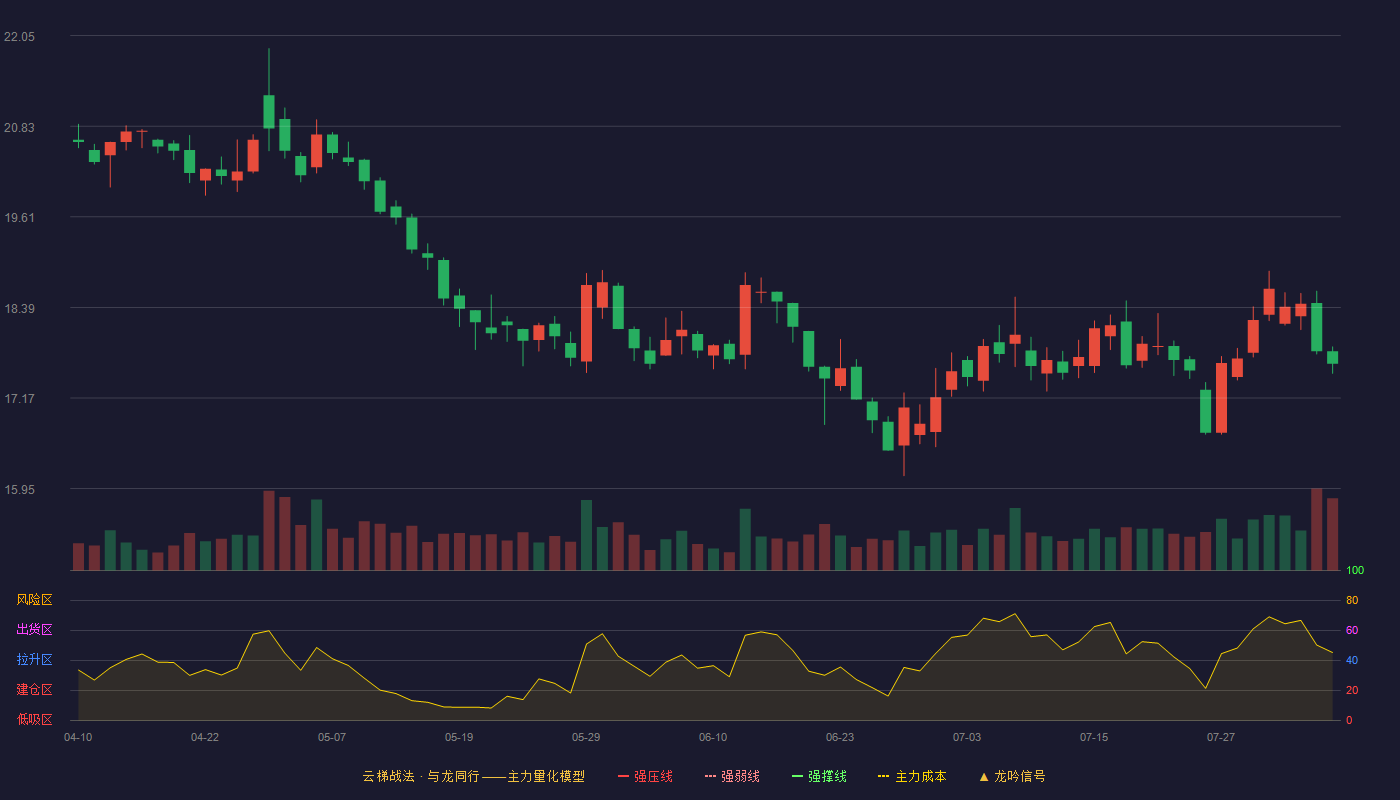The width and height of the screenshot is (1400, 800).
Task: Toggle the 强压线 legend series
Action: tap(645, 776)
